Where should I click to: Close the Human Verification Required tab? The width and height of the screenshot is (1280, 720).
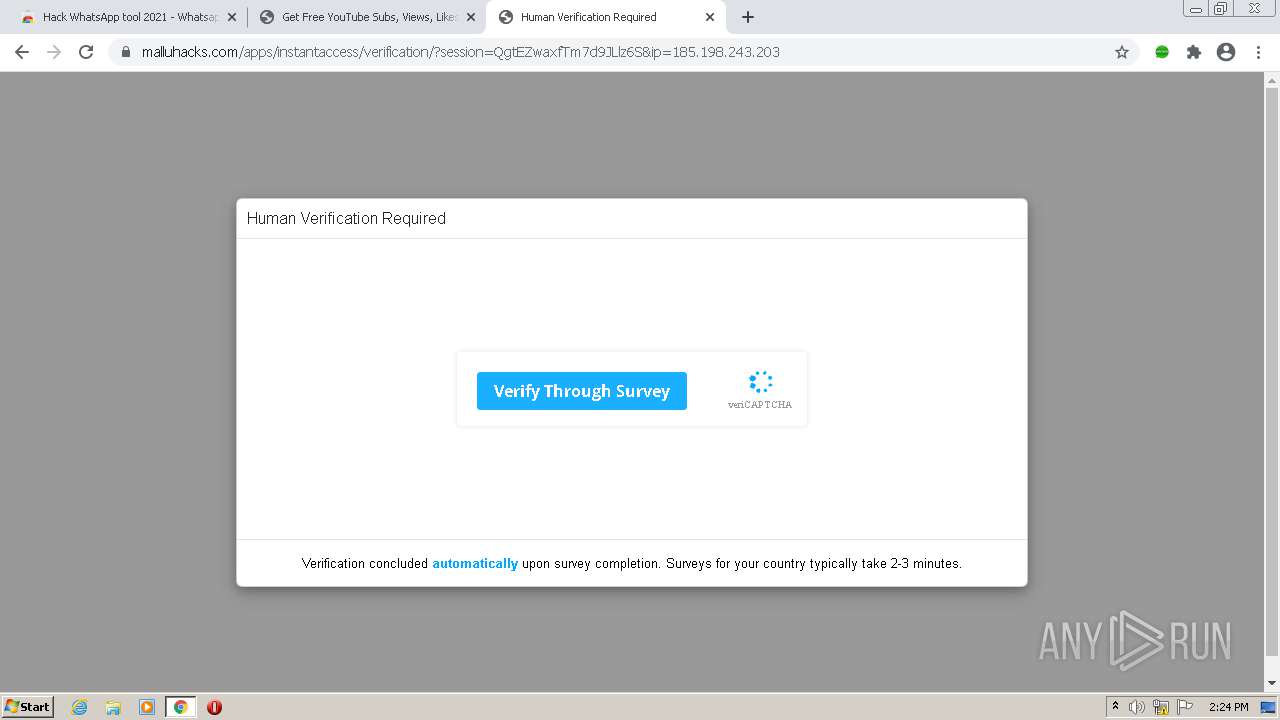tap(710, 17)
